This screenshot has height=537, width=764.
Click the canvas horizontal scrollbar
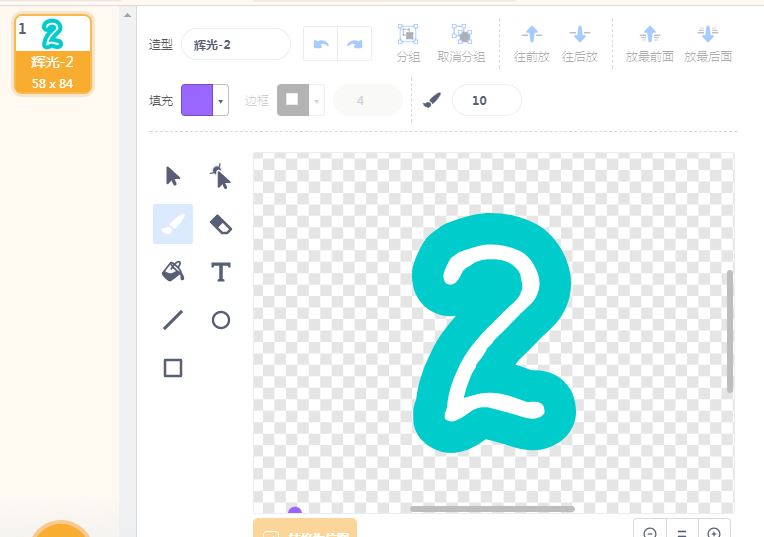point(492,509)
